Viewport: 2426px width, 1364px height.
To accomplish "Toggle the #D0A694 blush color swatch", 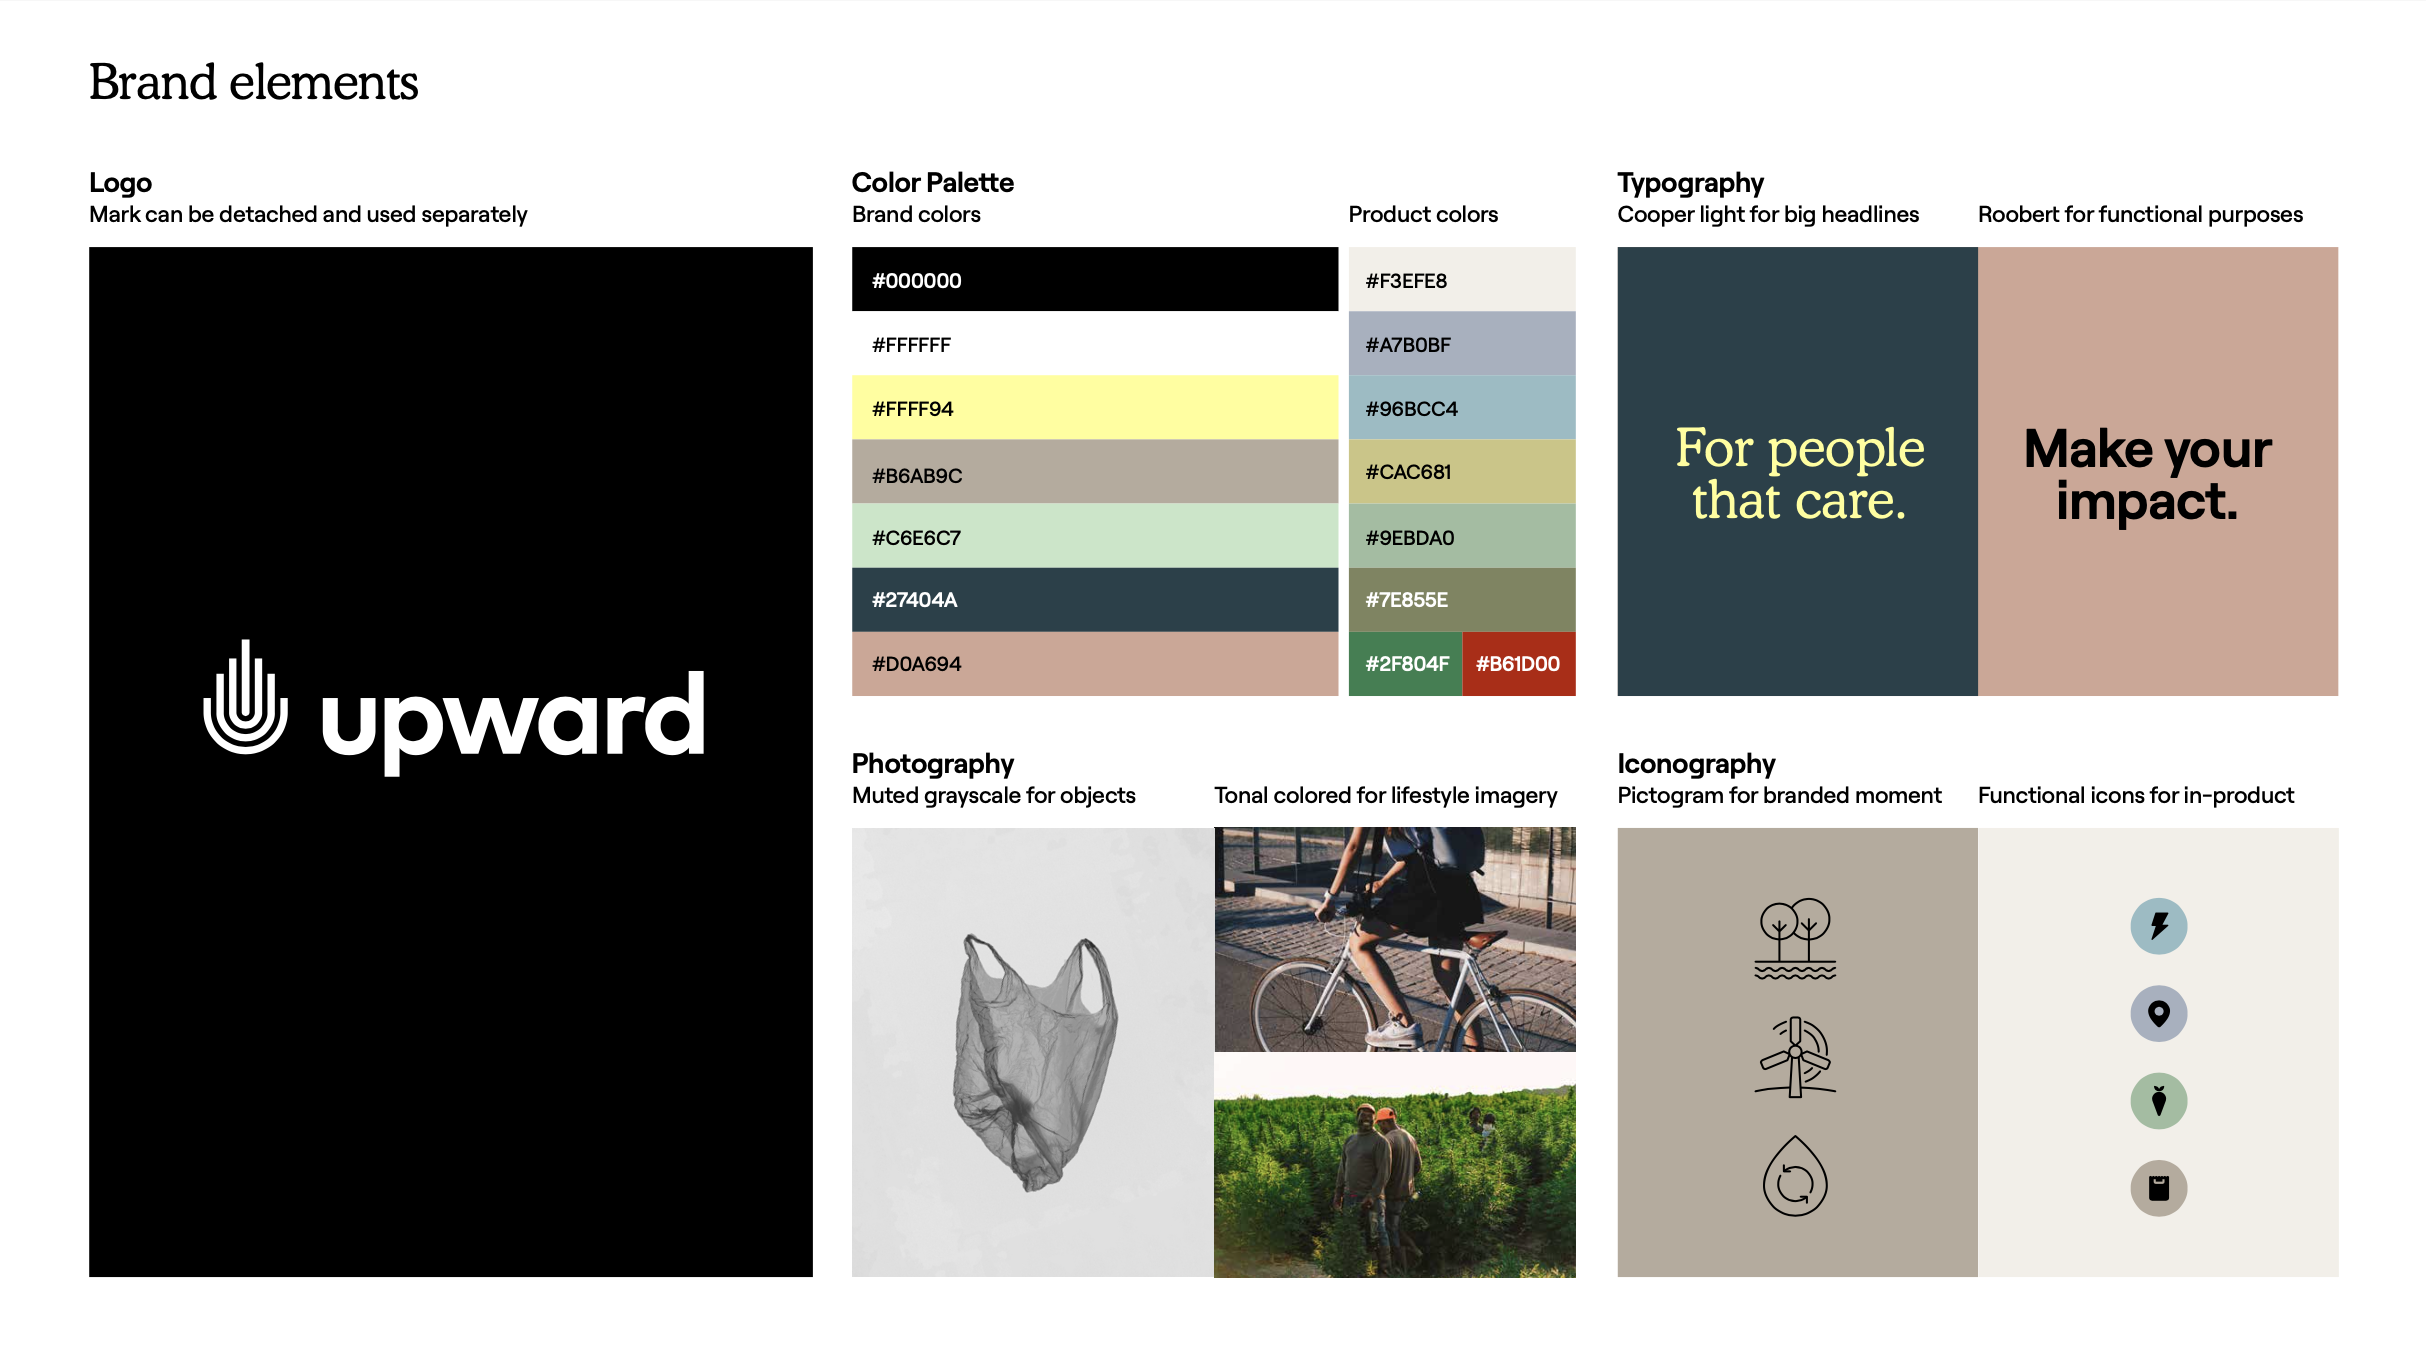I will coord(1093,663).
